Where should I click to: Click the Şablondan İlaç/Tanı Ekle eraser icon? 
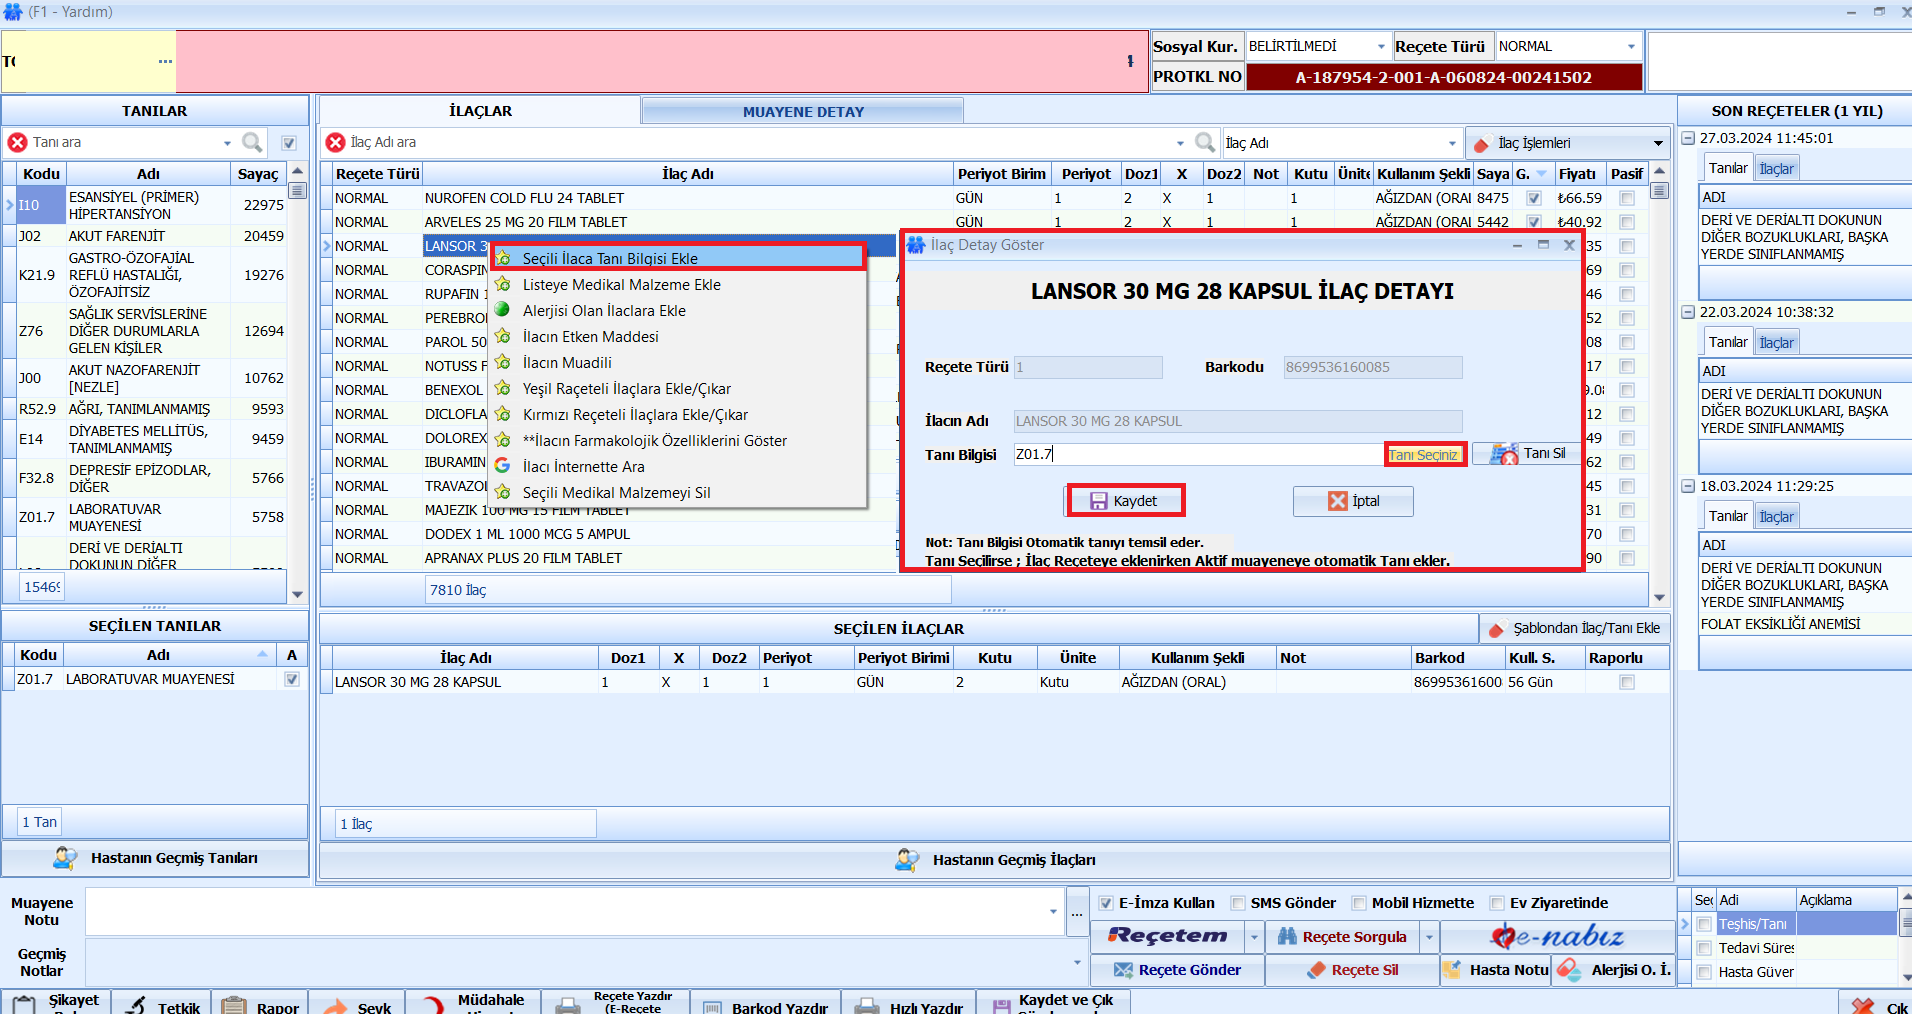1497,629
